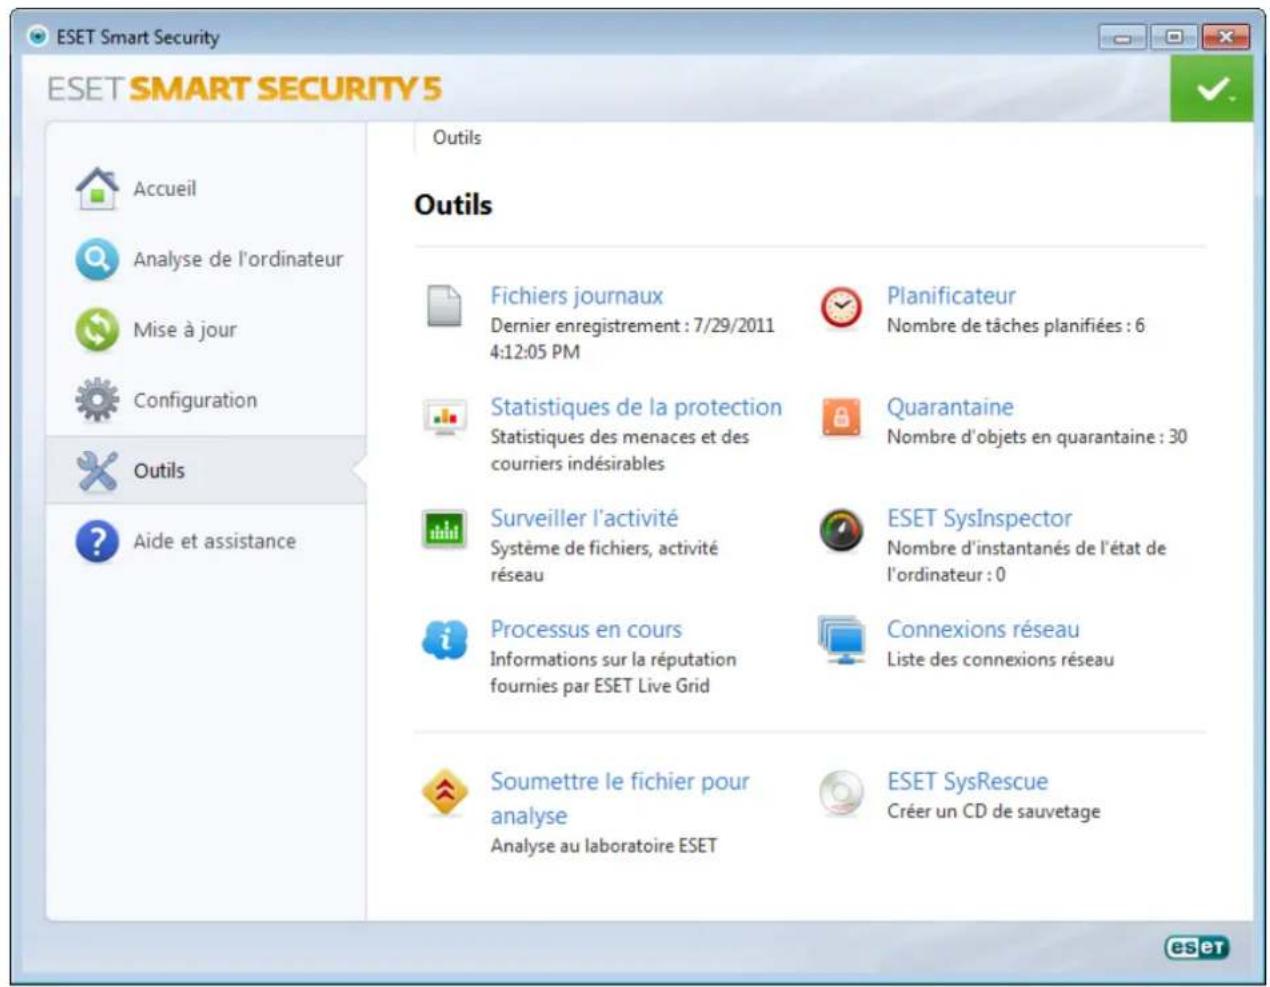
Task: Open Aide et assistance
Action: [214, 541]
